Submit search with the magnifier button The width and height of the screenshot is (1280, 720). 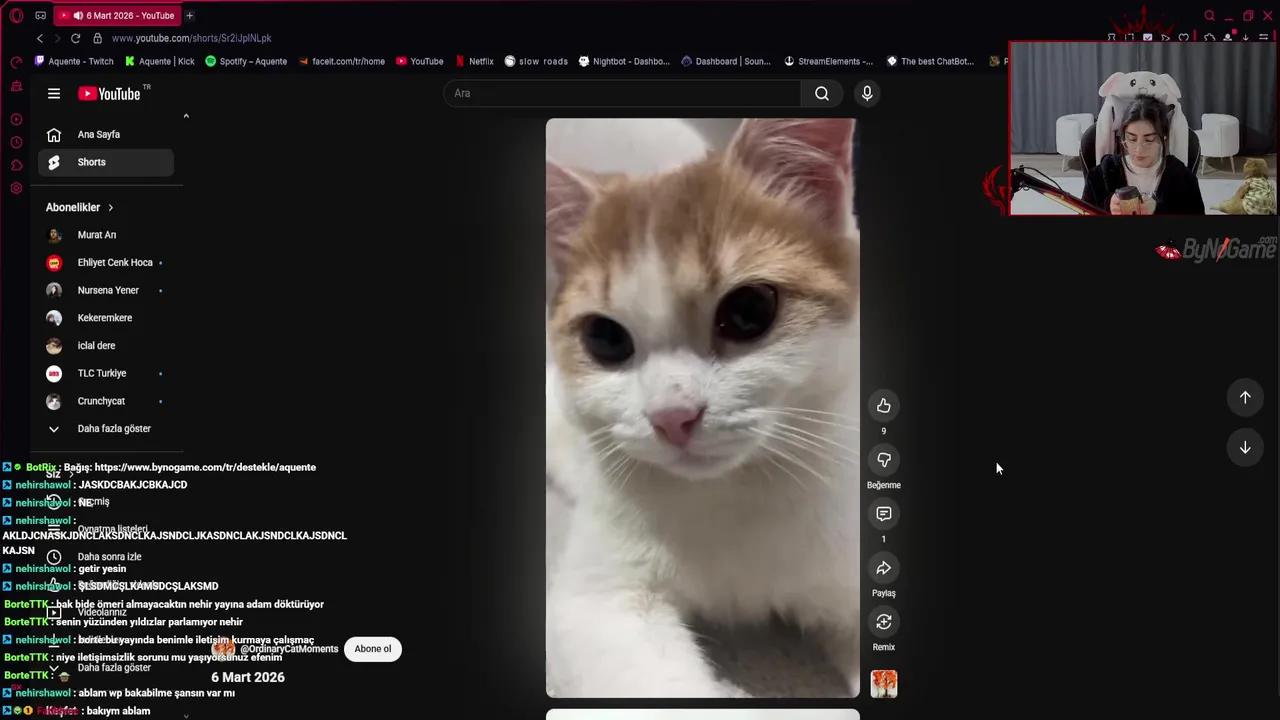822,93
